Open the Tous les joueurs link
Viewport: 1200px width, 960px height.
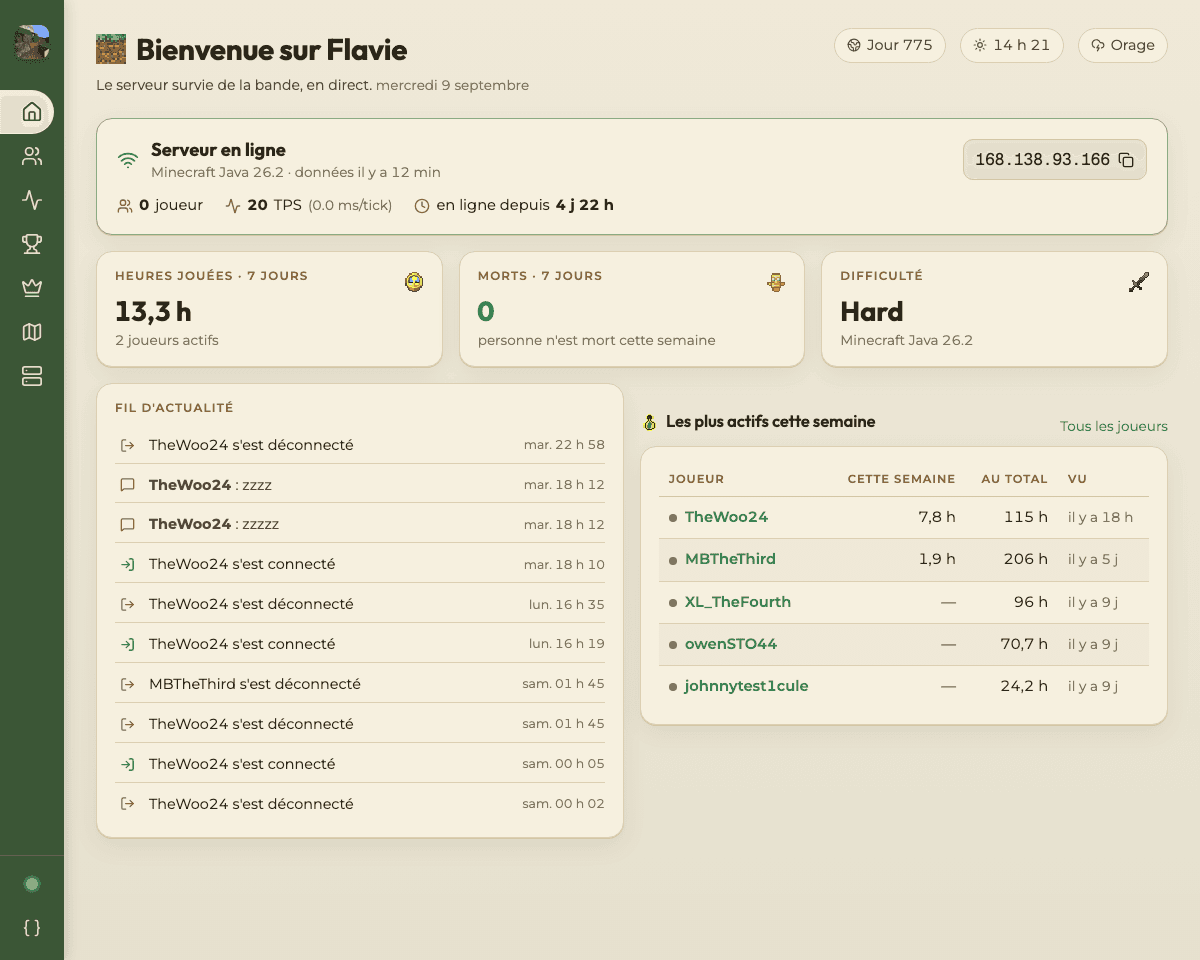pyautogui.click(x=1114, y=426)
